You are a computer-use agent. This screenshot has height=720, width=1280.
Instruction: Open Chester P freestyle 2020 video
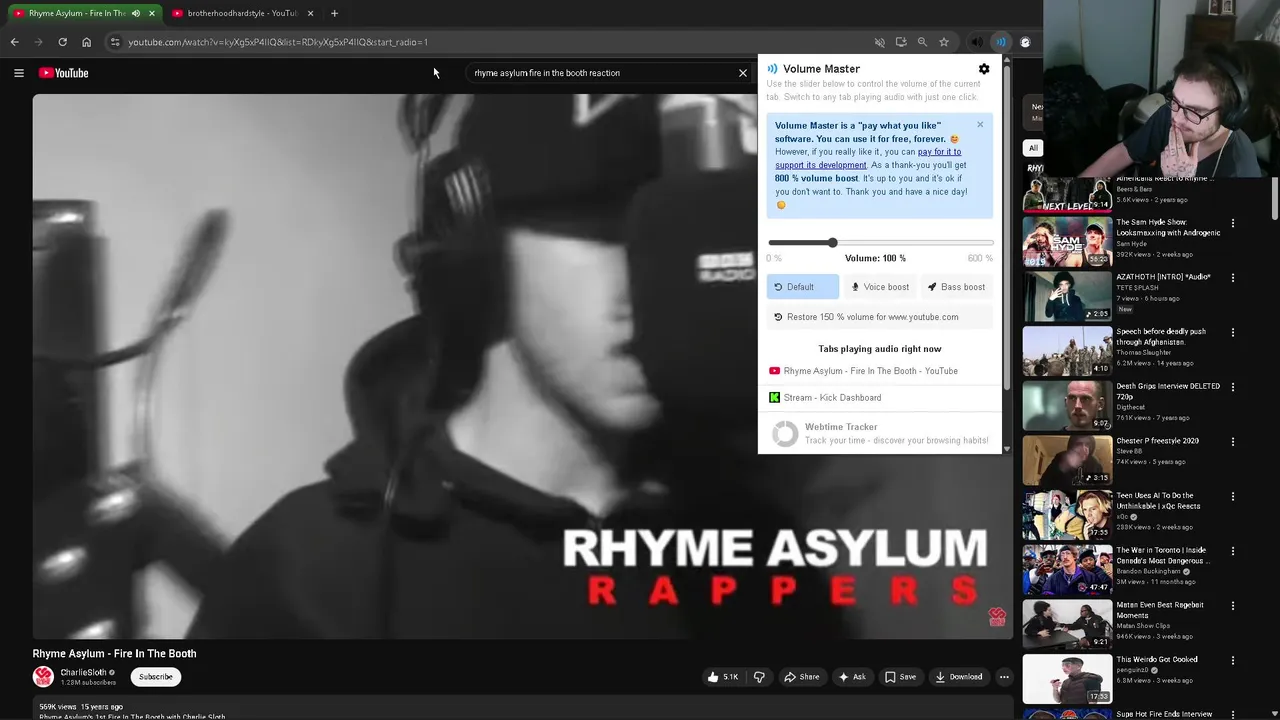(x=1067, y=460)
